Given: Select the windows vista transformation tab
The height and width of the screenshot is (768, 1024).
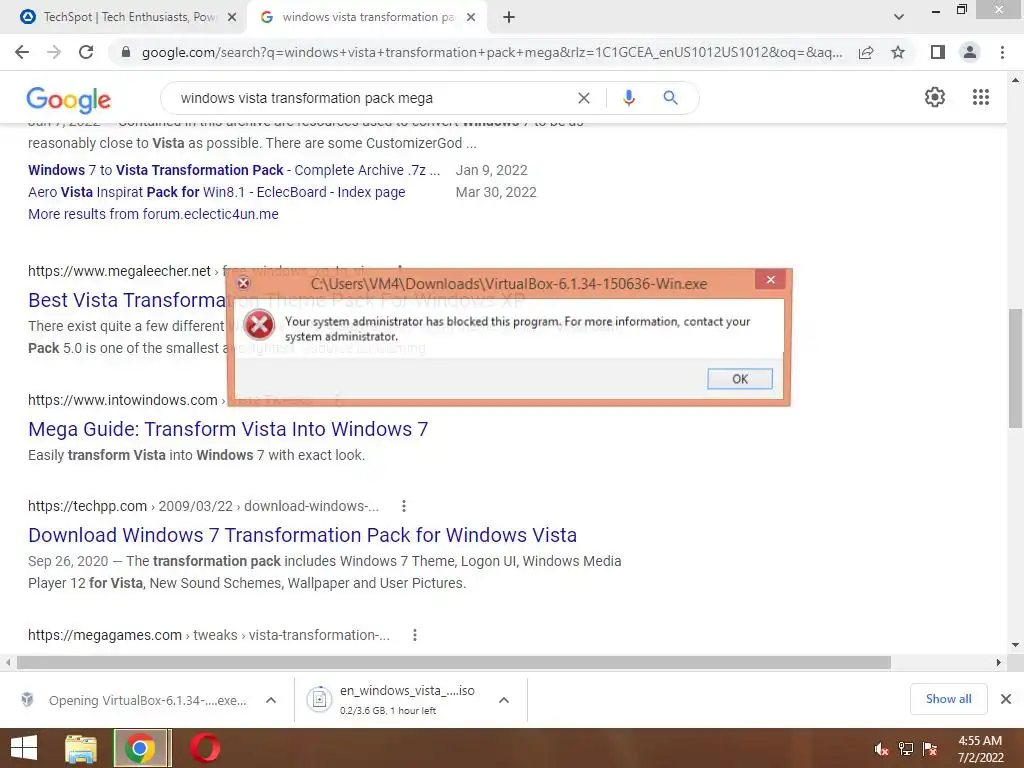Looking at the screenshot, I should click(368, 18).
